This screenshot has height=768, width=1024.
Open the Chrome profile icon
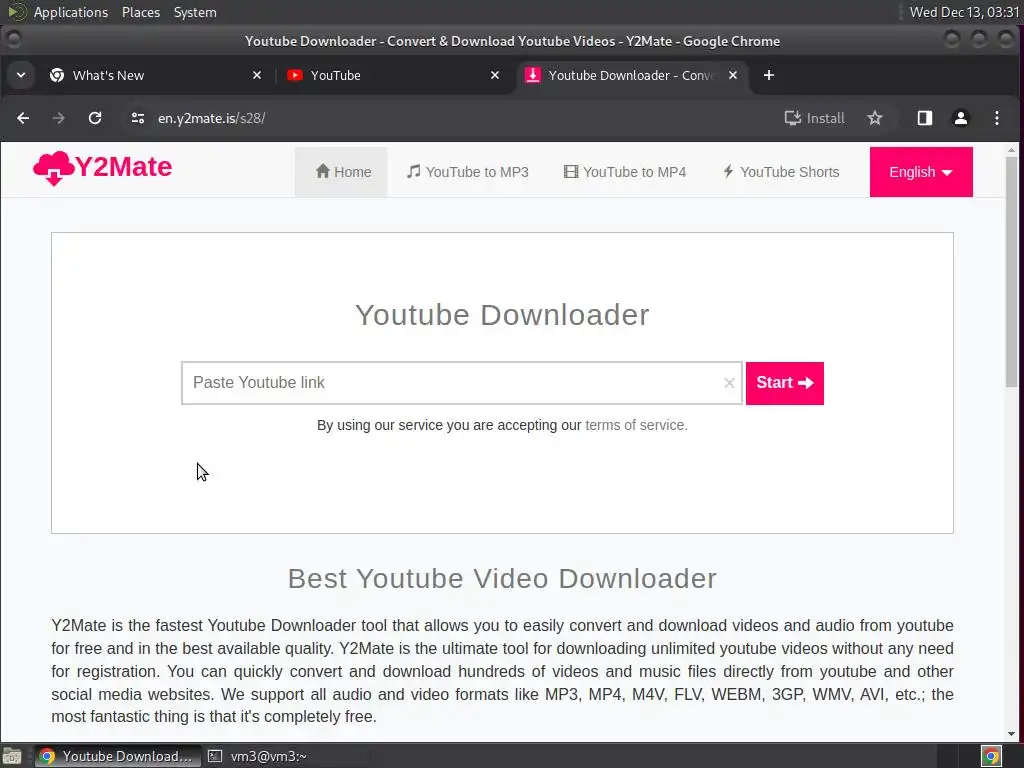point(961,118)
